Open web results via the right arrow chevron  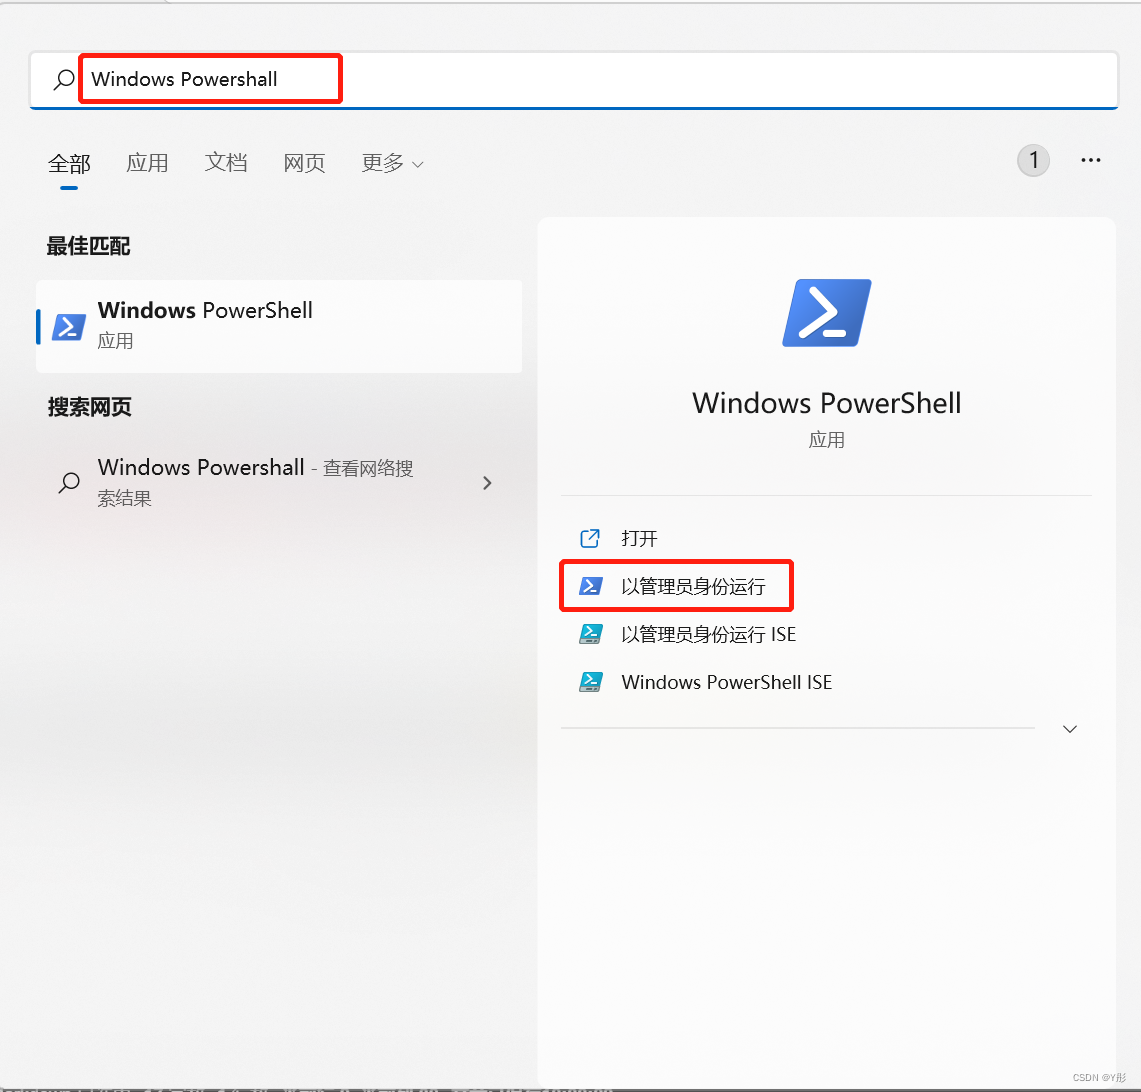[487, 482]
